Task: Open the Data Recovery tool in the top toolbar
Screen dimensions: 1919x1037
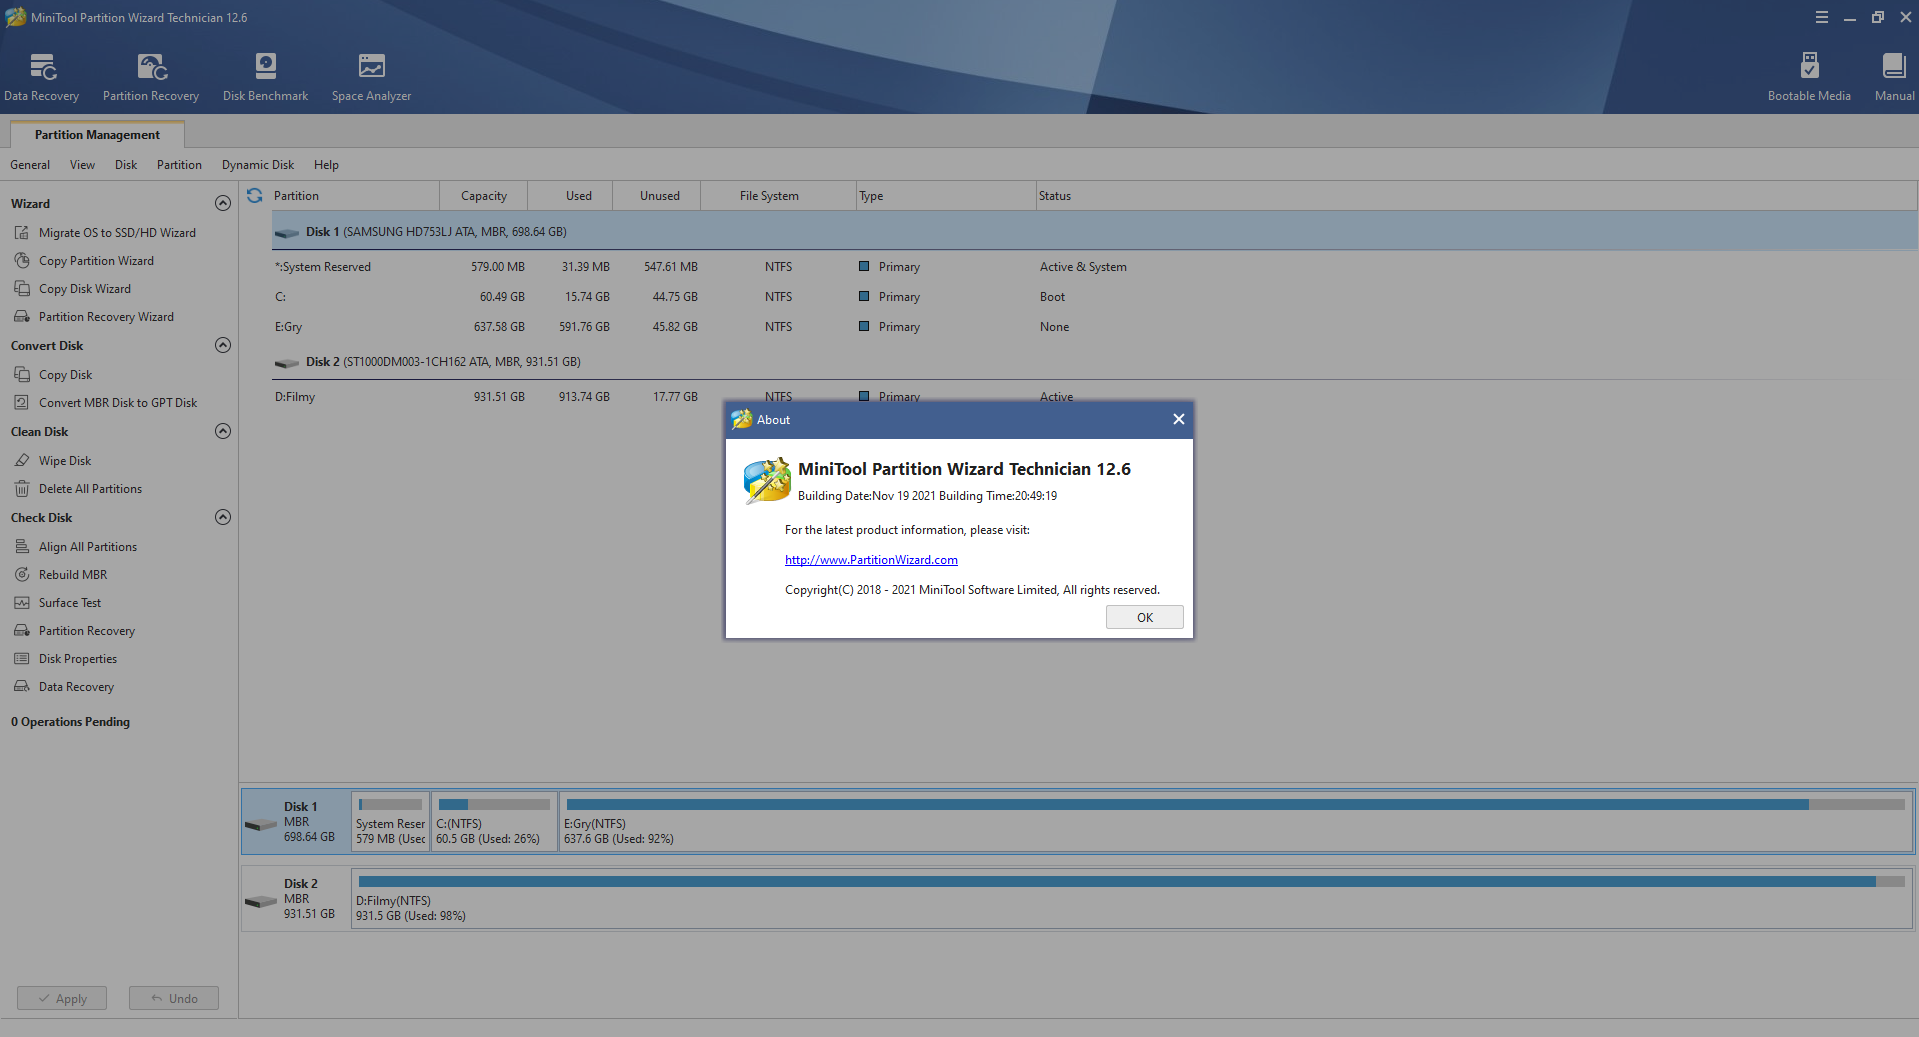Action: click(42, 78)
